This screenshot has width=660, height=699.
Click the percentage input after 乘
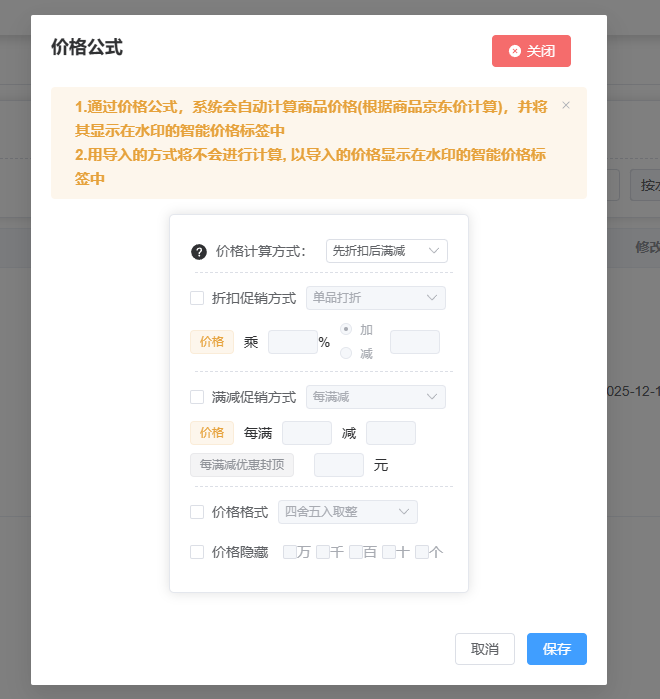(292, 342)
